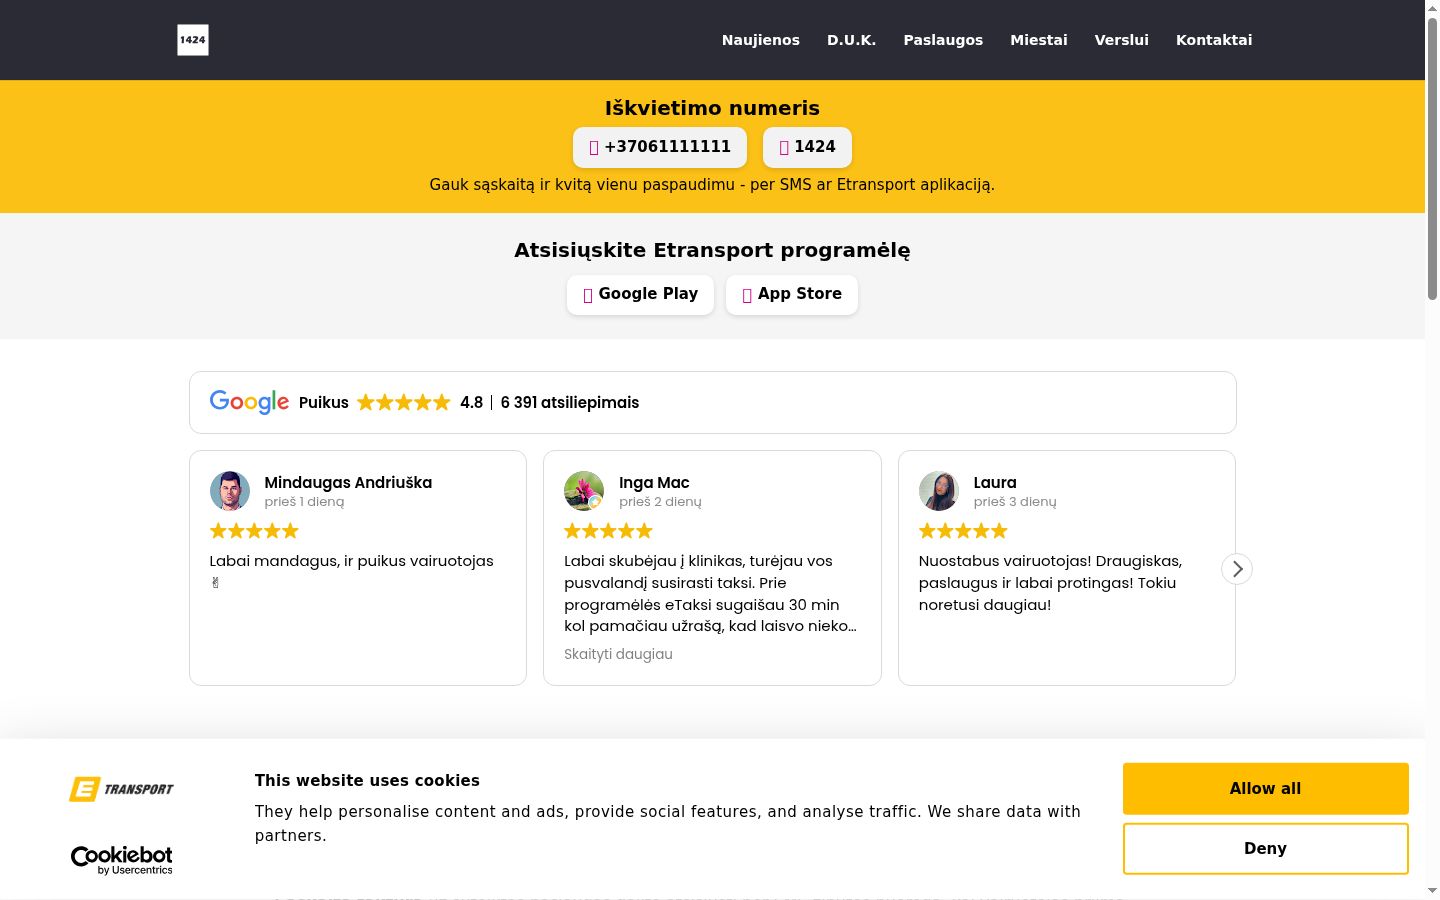Open reviewer name Mindaugas Andriuška
This screenshot has width=1440, height=900.
coord(348,482)
